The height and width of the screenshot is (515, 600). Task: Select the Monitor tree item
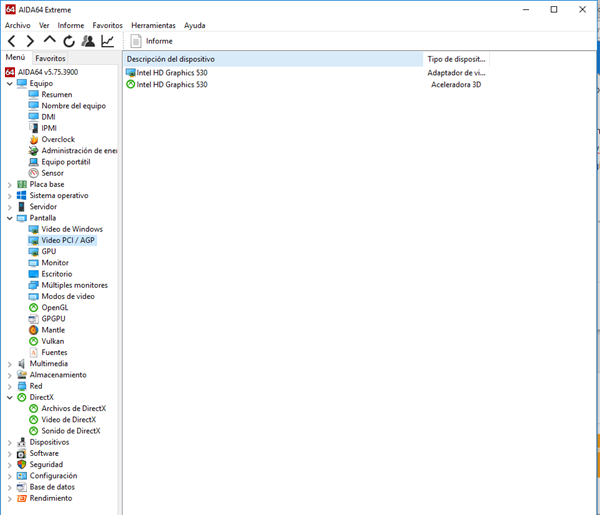coord(55,263)
